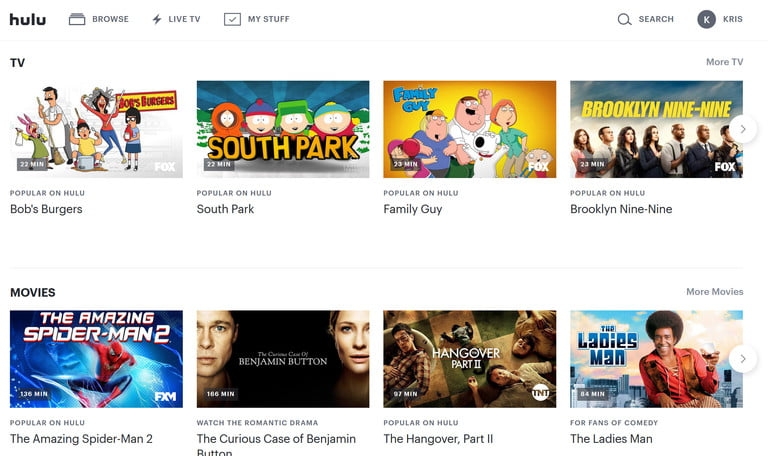Click the Live TV lightning bolt icon
The height and width of the screenshot is (456, 768).
coord(157,19)
